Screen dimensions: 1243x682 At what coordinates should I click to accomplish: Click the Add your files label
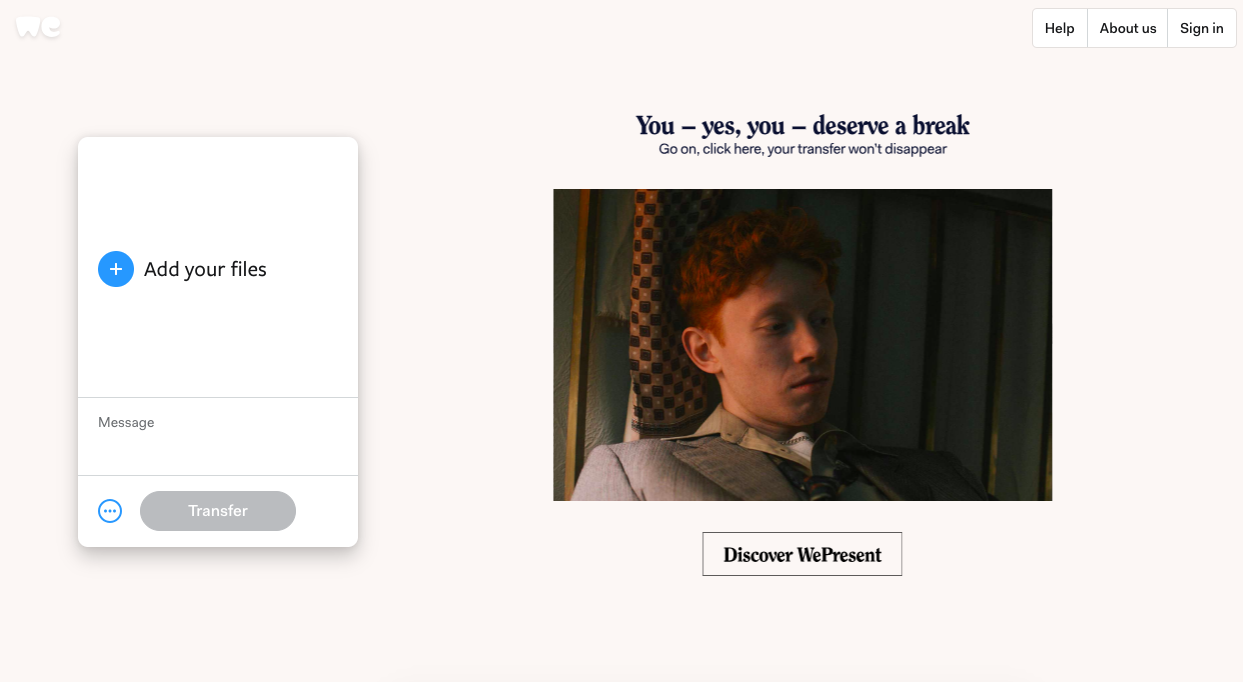tap(205, 269)
